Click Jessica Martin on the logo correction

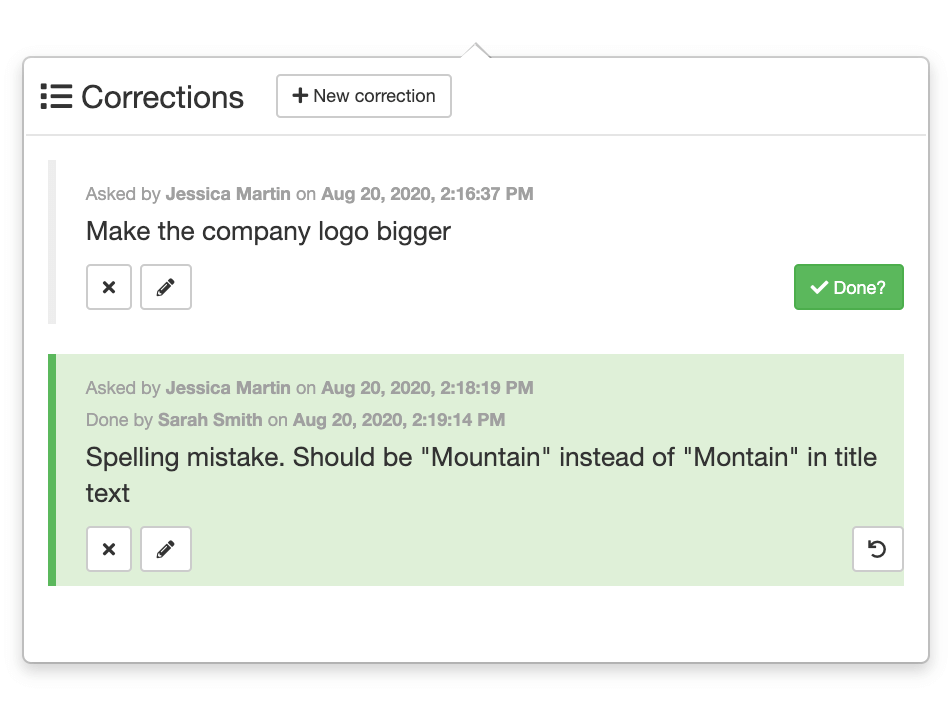[x=228, y=194]
